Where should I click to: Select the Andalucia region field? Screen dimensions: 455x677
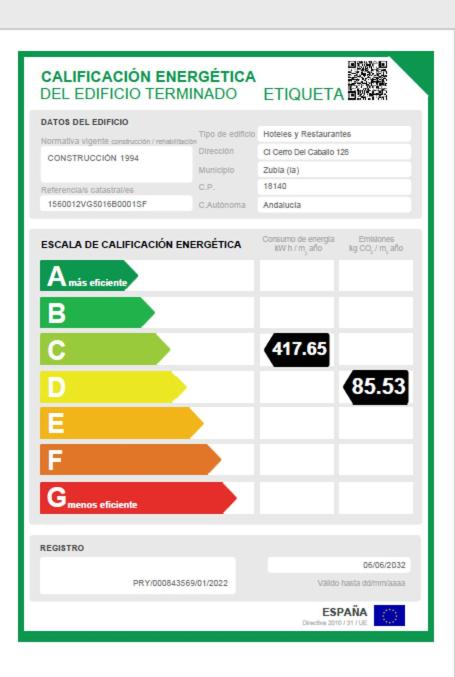coord(334,205)
